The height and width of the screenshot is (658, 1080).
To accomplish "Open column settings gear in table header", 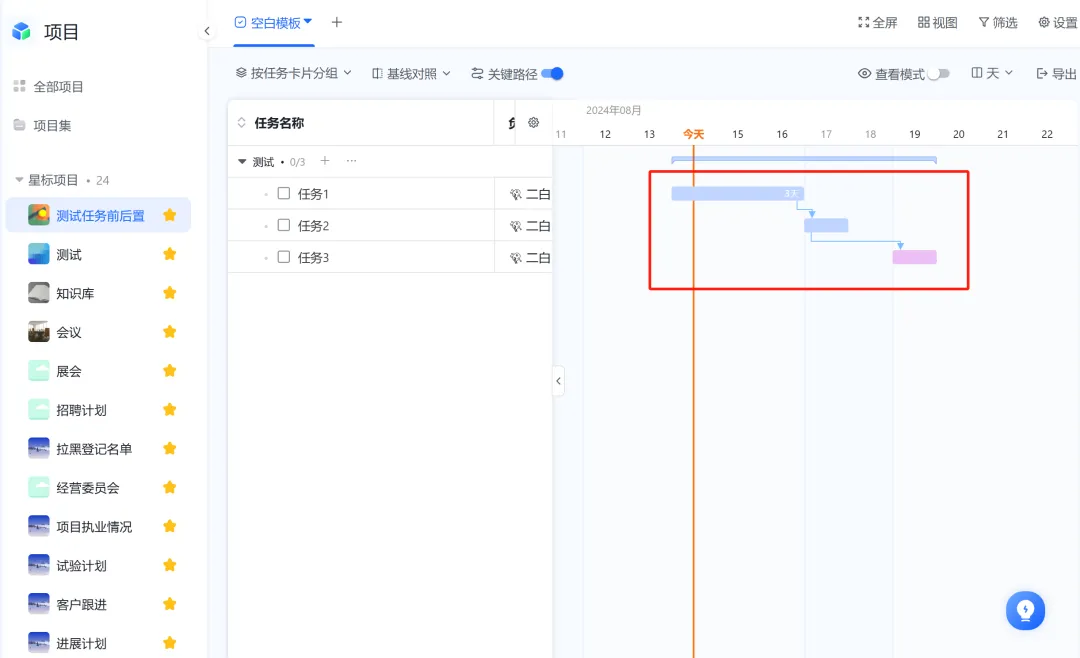I will tap(533, 123).
